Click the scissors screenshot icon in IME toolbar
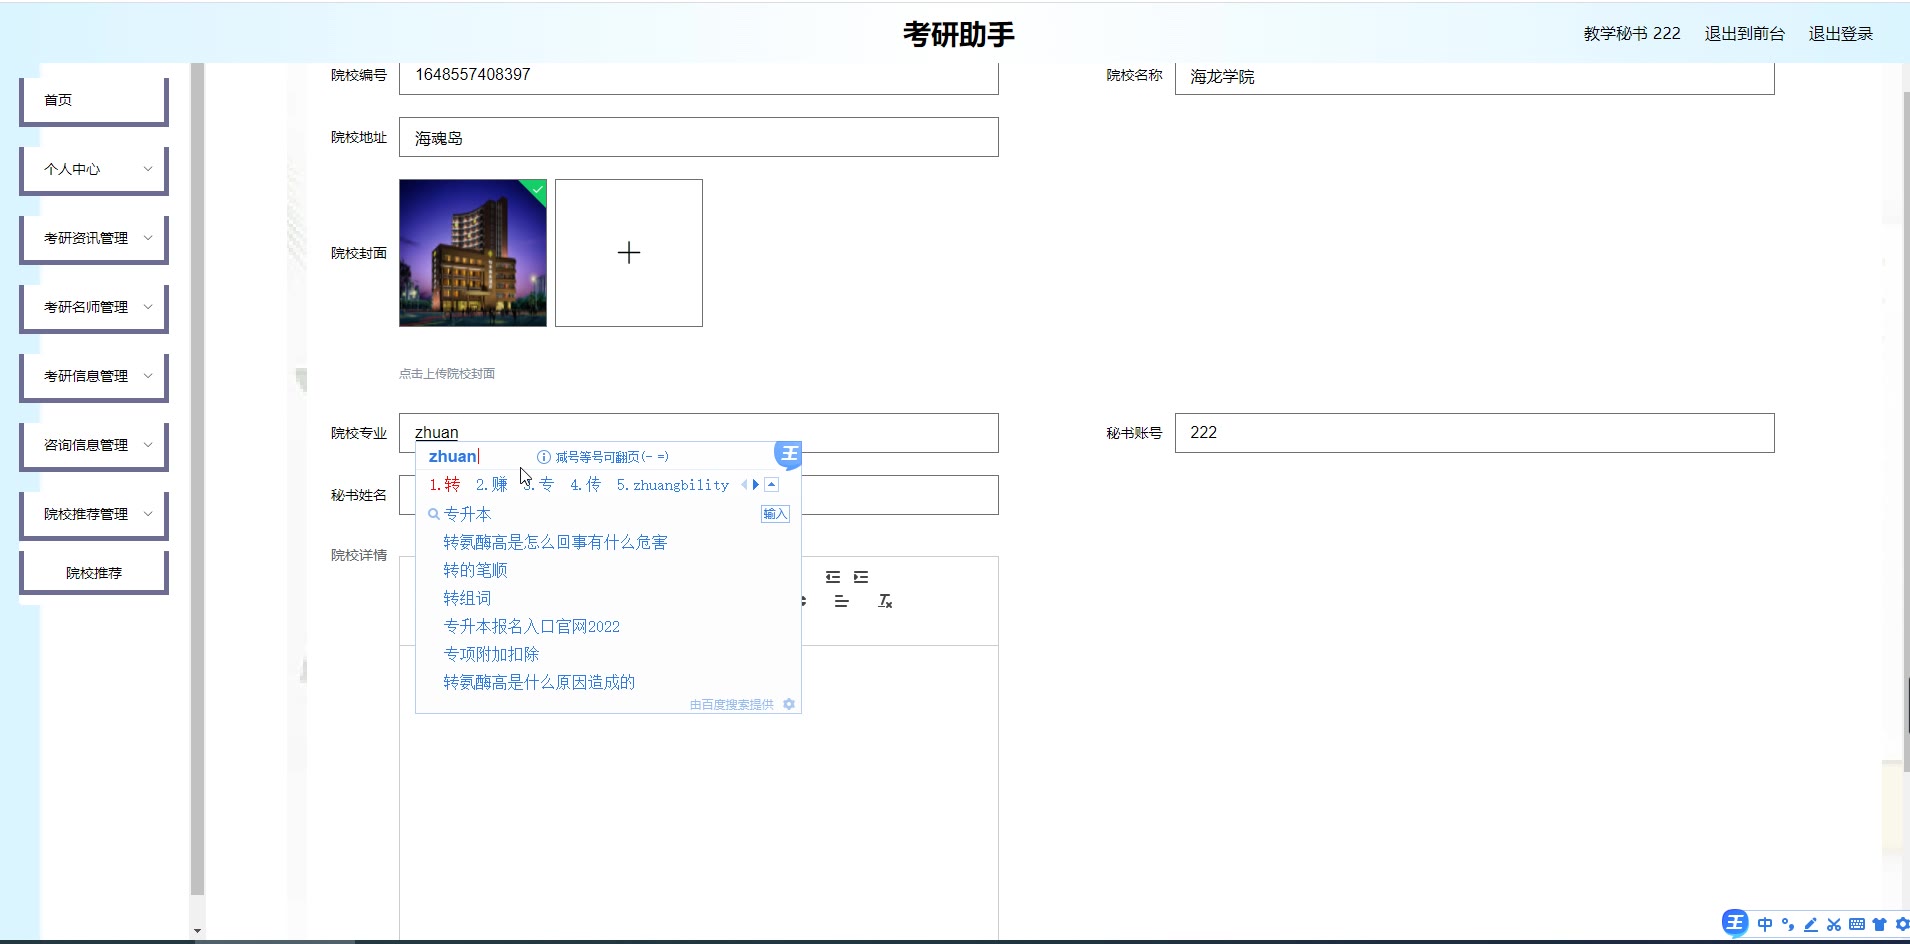 1834,924
